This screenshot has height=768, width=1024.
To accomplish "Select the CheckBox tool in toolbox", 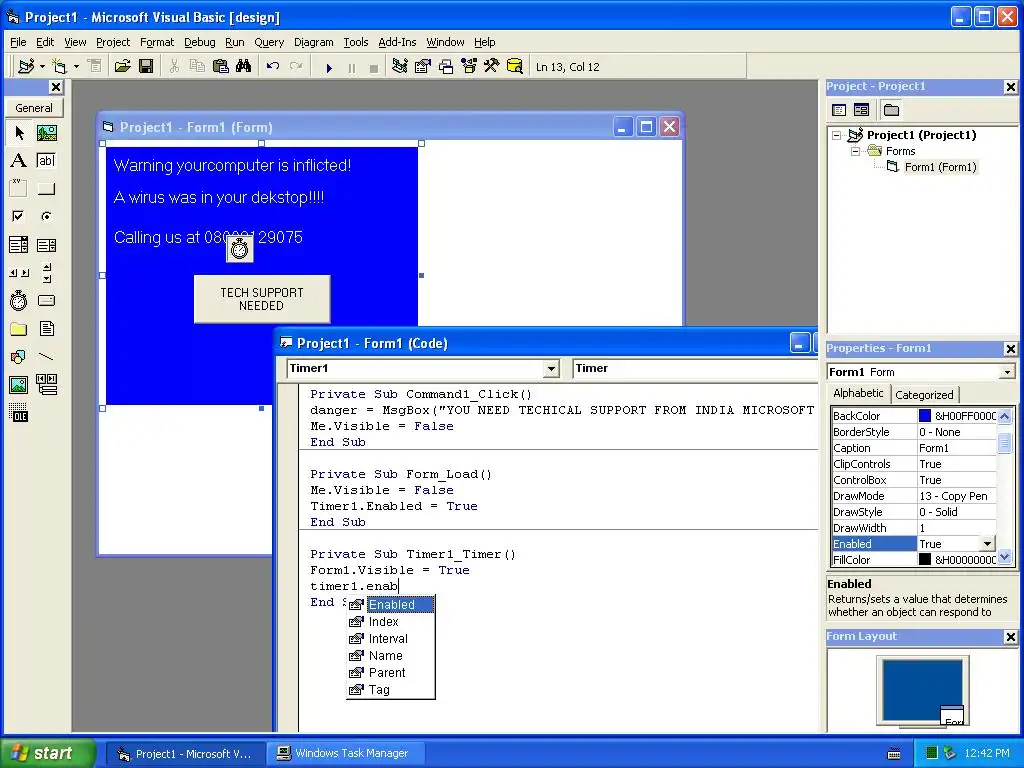I will (x=19, y=216).
